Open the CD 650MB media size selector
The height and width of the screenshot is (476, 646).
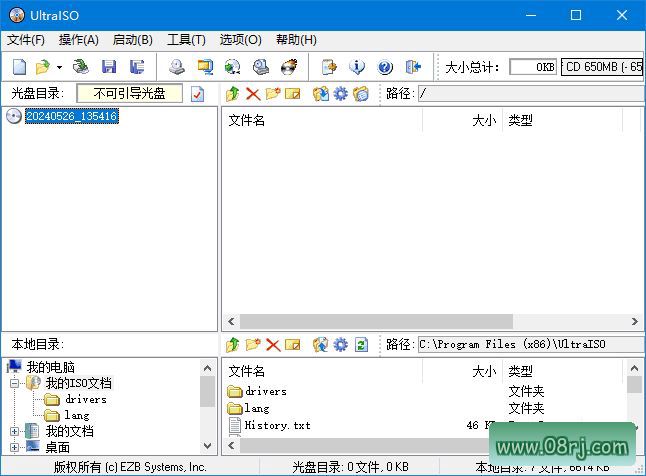[603, 67]
